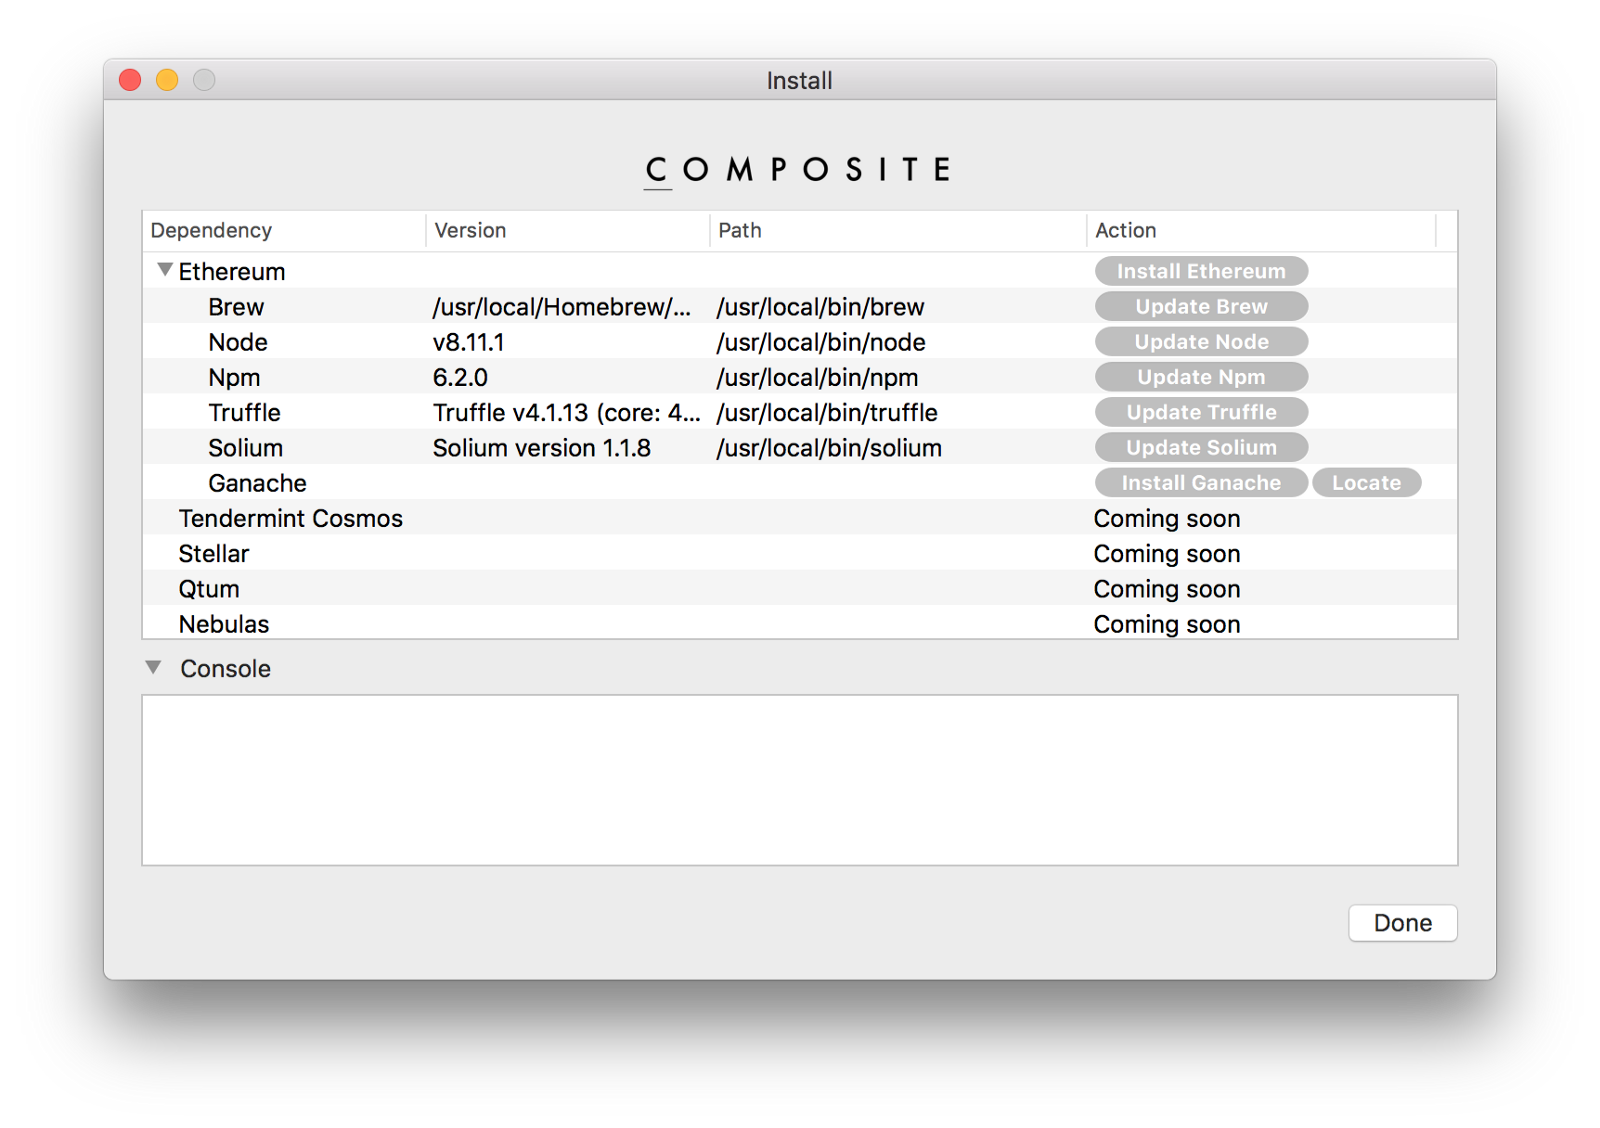Collapse the Ethereum dependency group
1600x1128 pixels.
pyautogui.click(x=165, y=270)
